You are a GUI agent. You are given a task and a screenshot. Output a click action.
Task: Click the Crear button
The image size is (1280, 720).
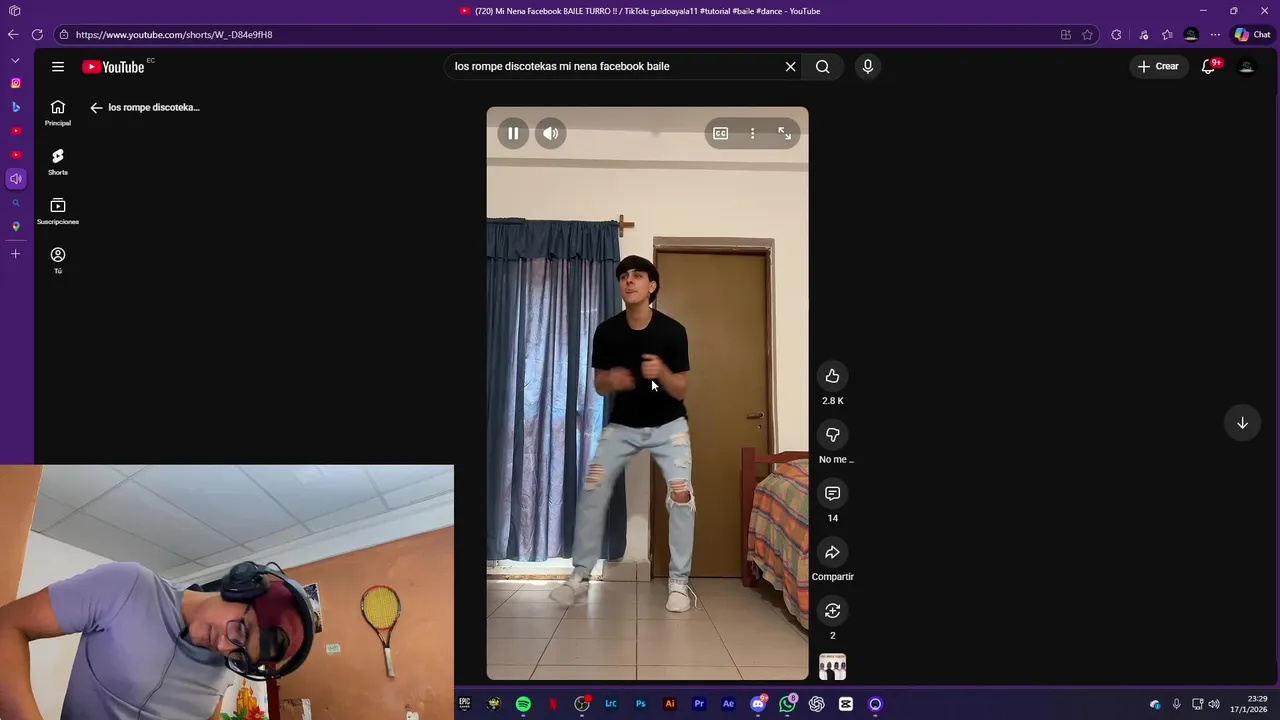1158,67
